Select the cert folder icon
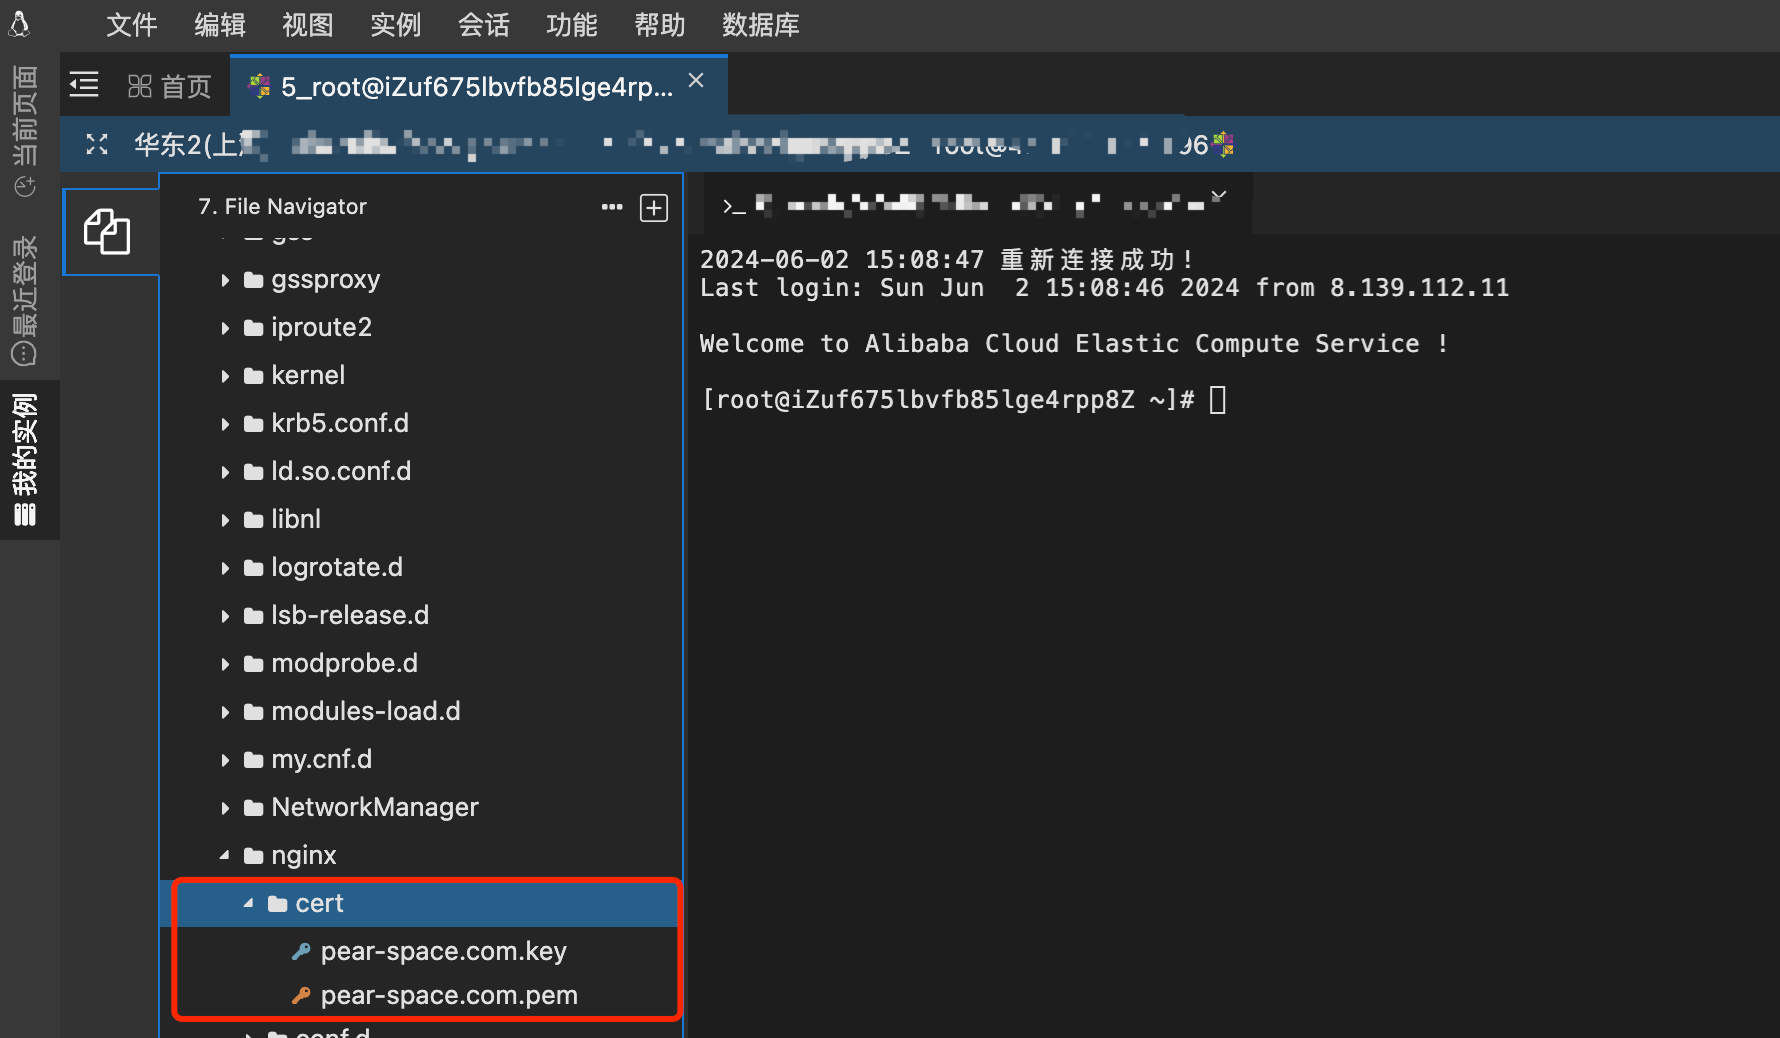1780x1038 pixels. tap(278, 904)
